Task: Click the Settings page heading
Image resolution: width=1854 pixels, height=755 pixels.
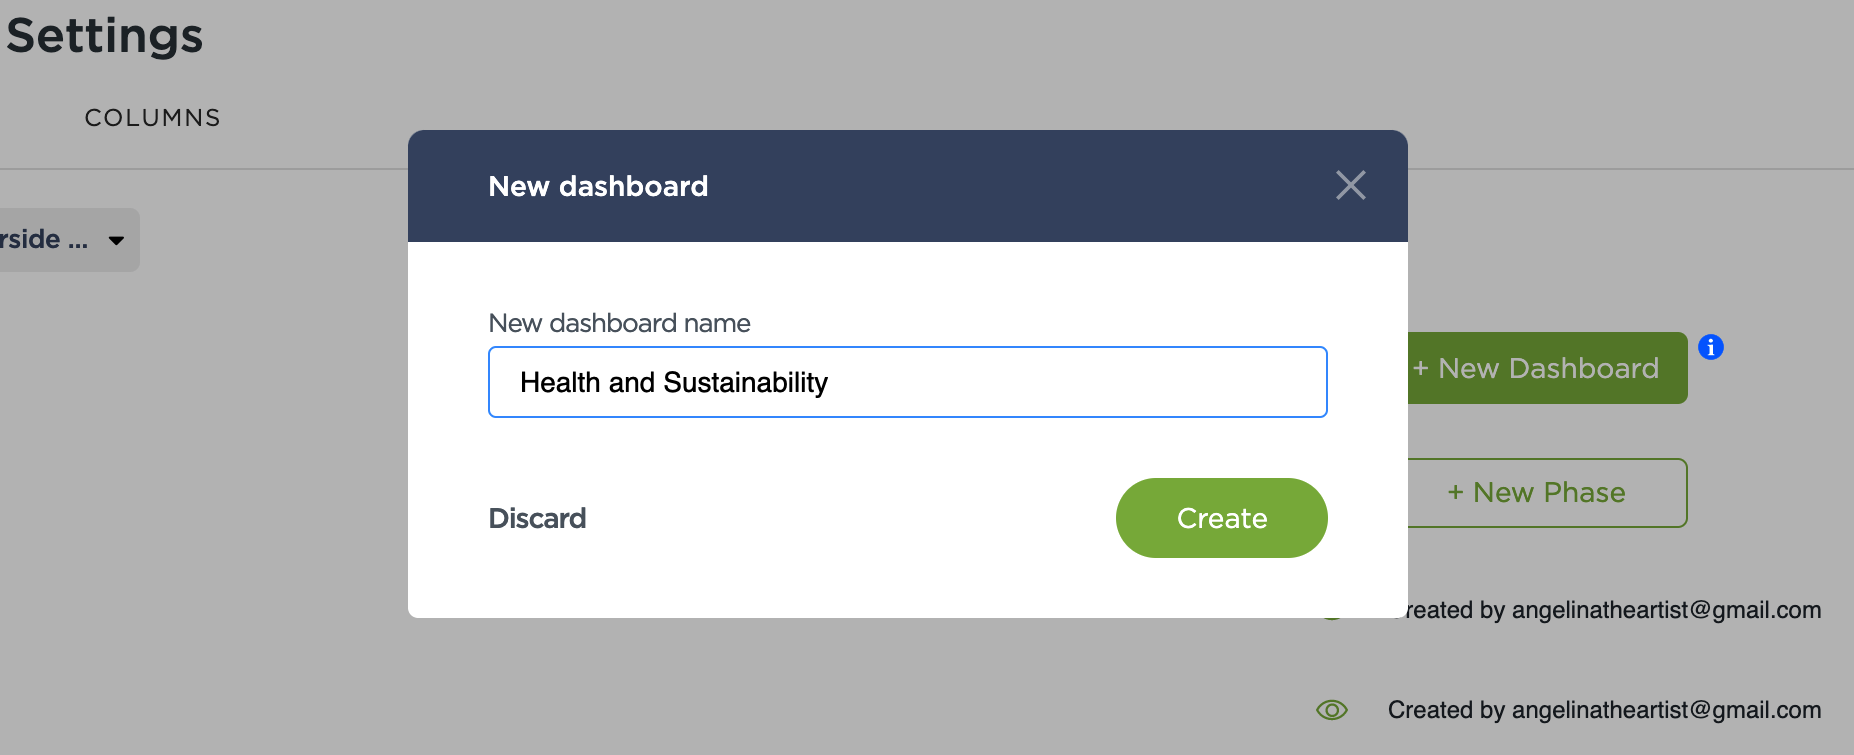Action: point(104,36)
